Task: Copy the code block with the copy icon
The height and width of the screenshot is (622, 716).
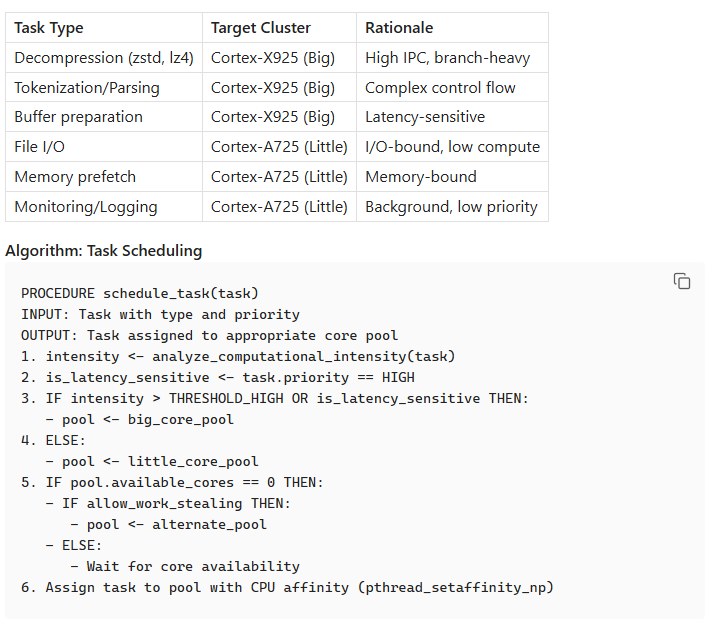Action: point(682,281)
